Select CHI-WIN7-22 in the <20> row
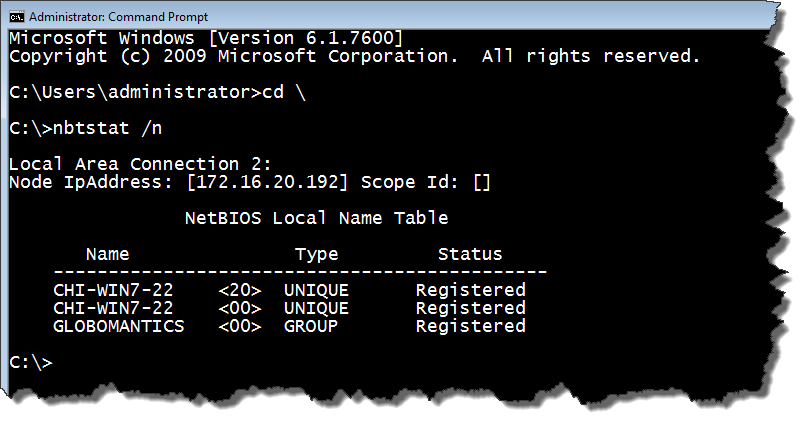 point(113,290)
